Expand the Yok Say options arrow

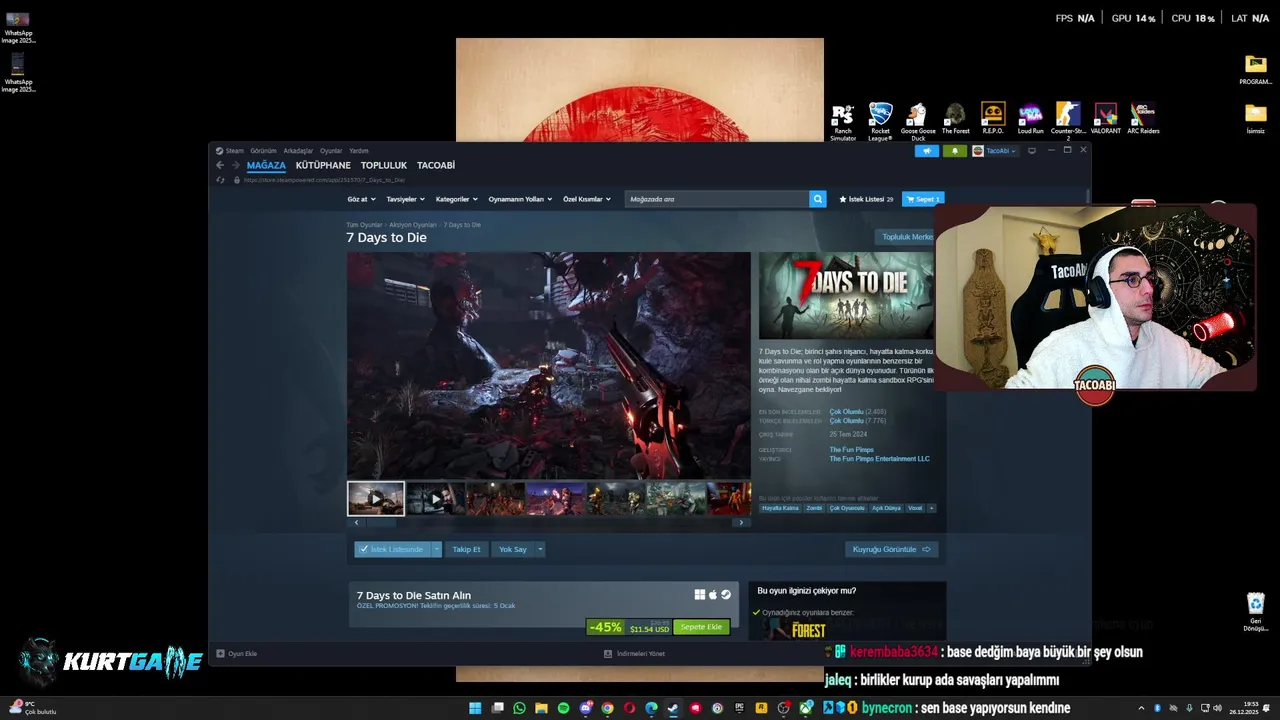point(541,549)
